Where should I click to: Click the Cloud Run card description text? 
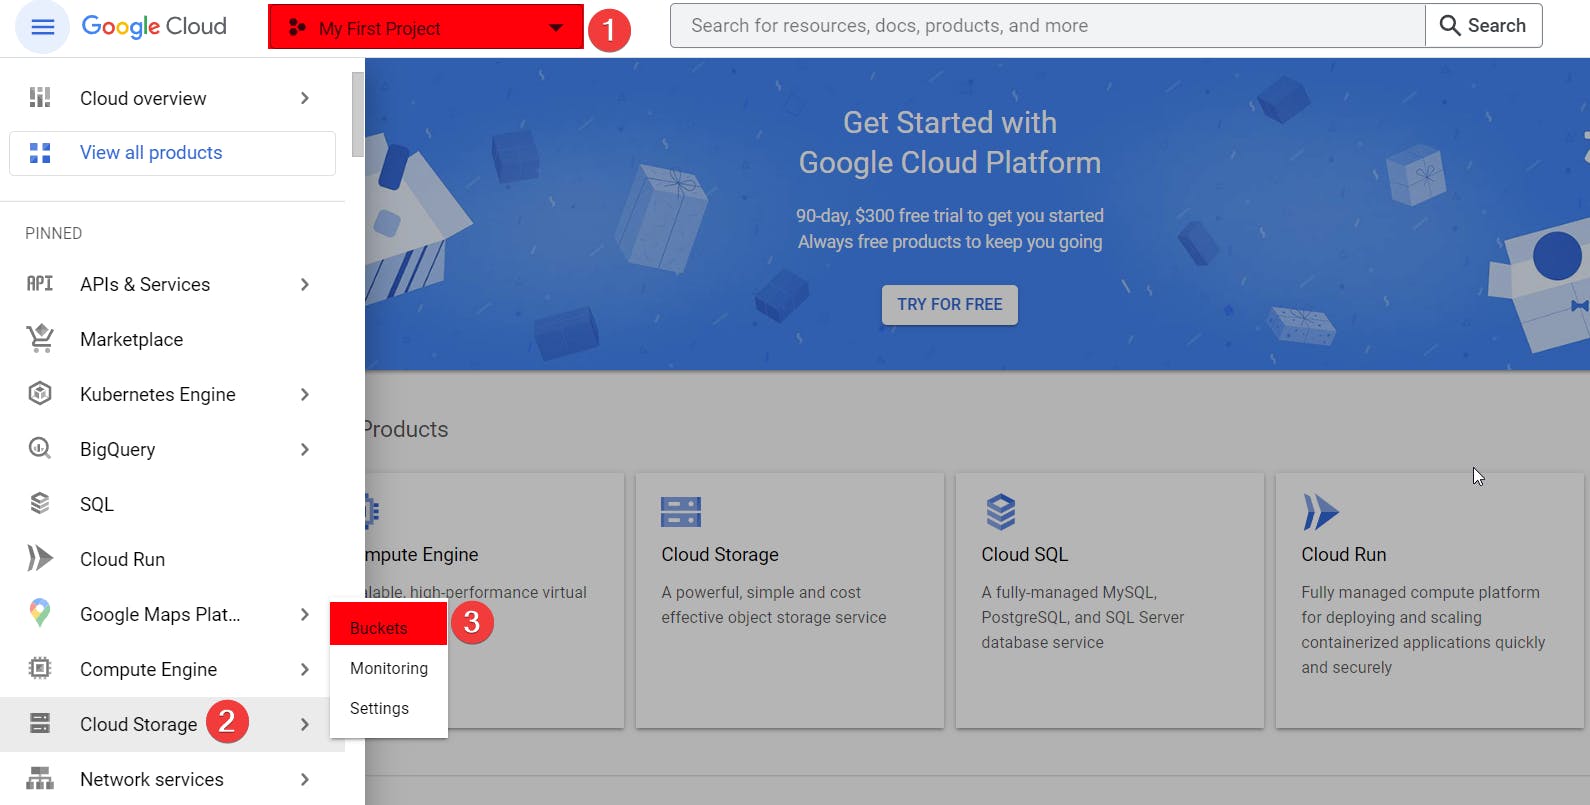pyautogui.click(x=1423, y=630)
